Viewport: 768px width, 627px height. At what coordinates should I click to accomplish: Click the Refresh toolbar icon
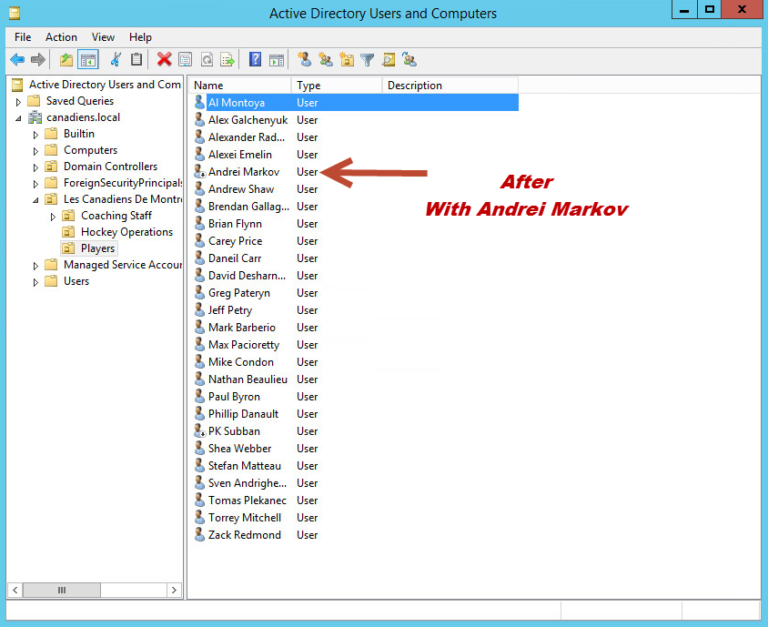pyautogui.click(x=207, y=60)
